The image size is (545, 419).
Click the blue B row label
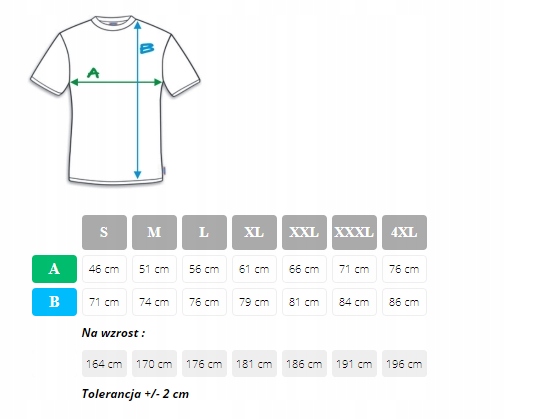click(x=54, y=302)
